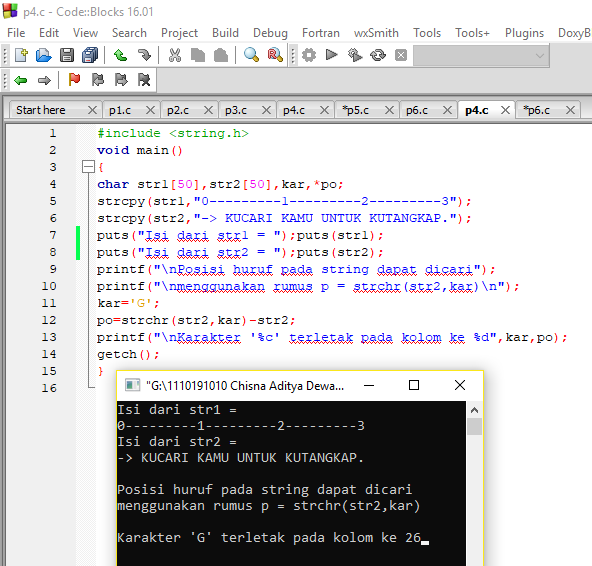Open the Replace tool icon
The height and width of the screenshot is (566, 592).
coord(275,55)
